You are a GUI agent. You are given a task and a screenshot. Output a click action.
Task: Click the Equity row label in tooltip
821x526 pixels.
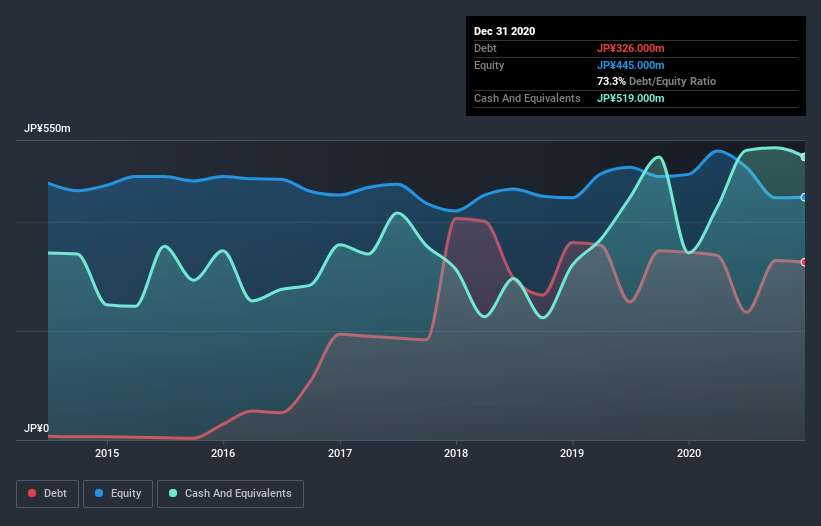coord(489,65)
